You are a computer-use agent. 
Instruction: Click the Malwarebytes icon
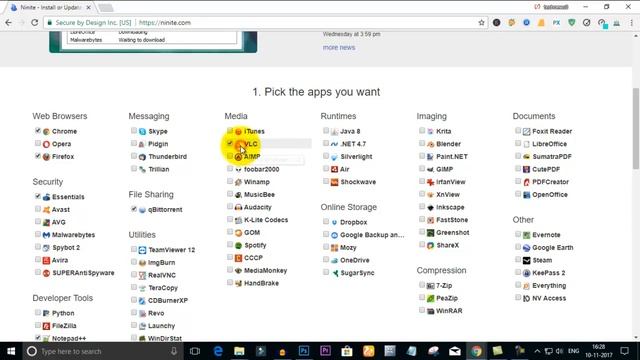coord(46,235)
